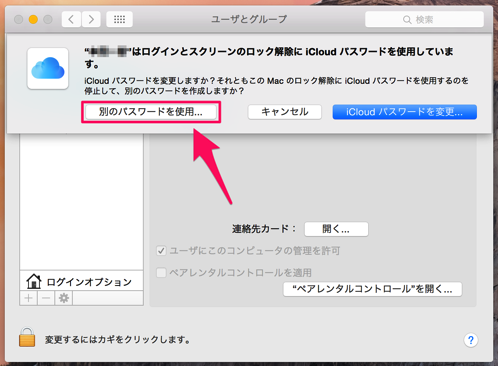498x366 pixels.
Task: Click the ユーザとグループ window title
Action: (249, 19)
